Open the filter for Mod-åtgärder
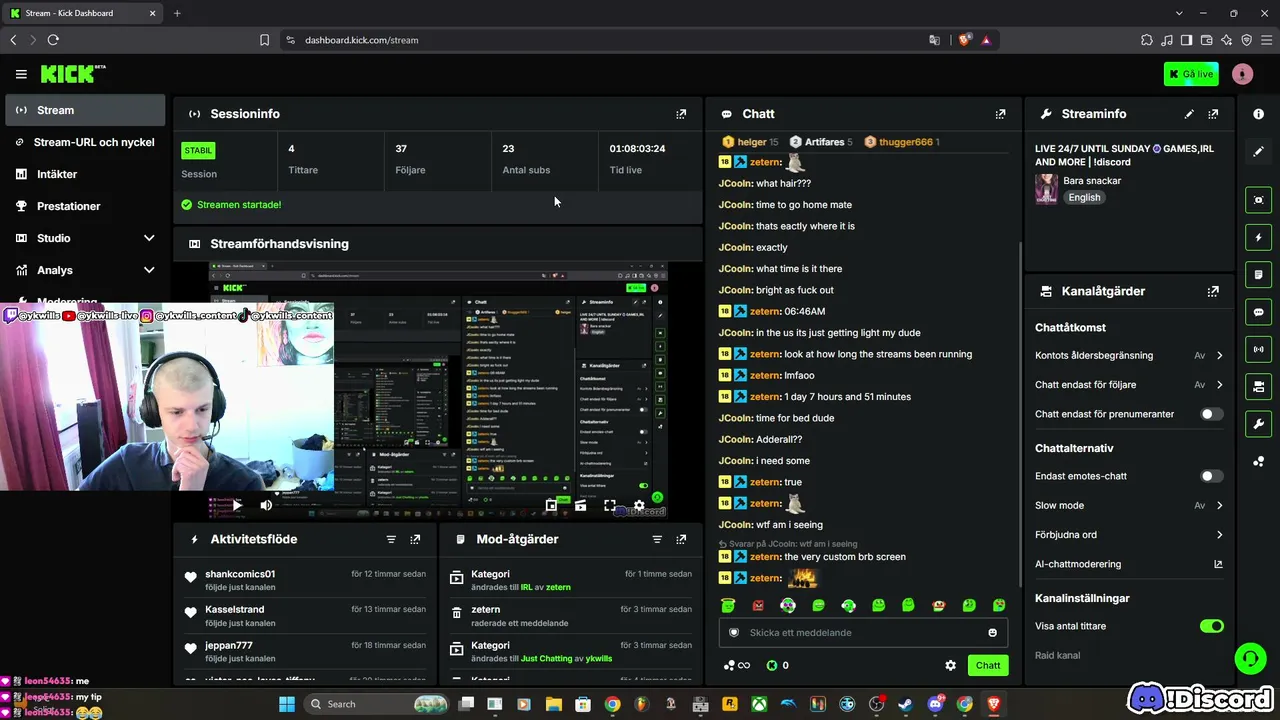 (657, 539)
